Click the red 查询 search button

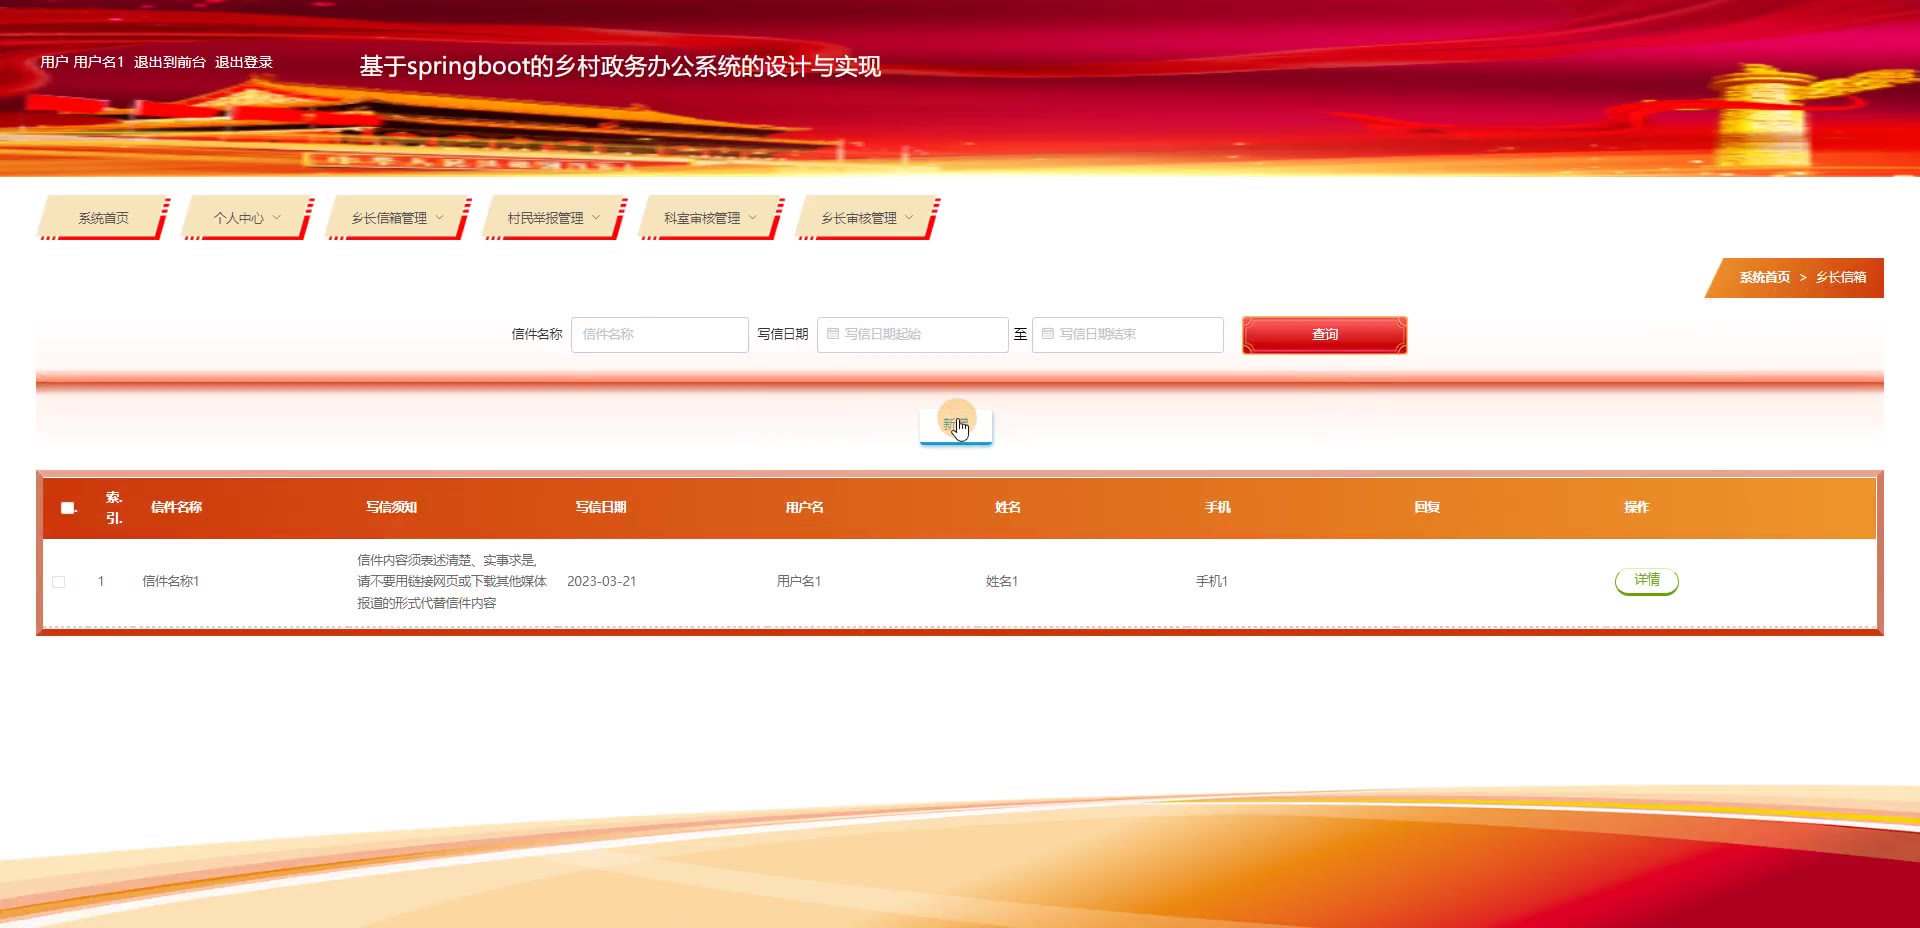[1325, 335]
